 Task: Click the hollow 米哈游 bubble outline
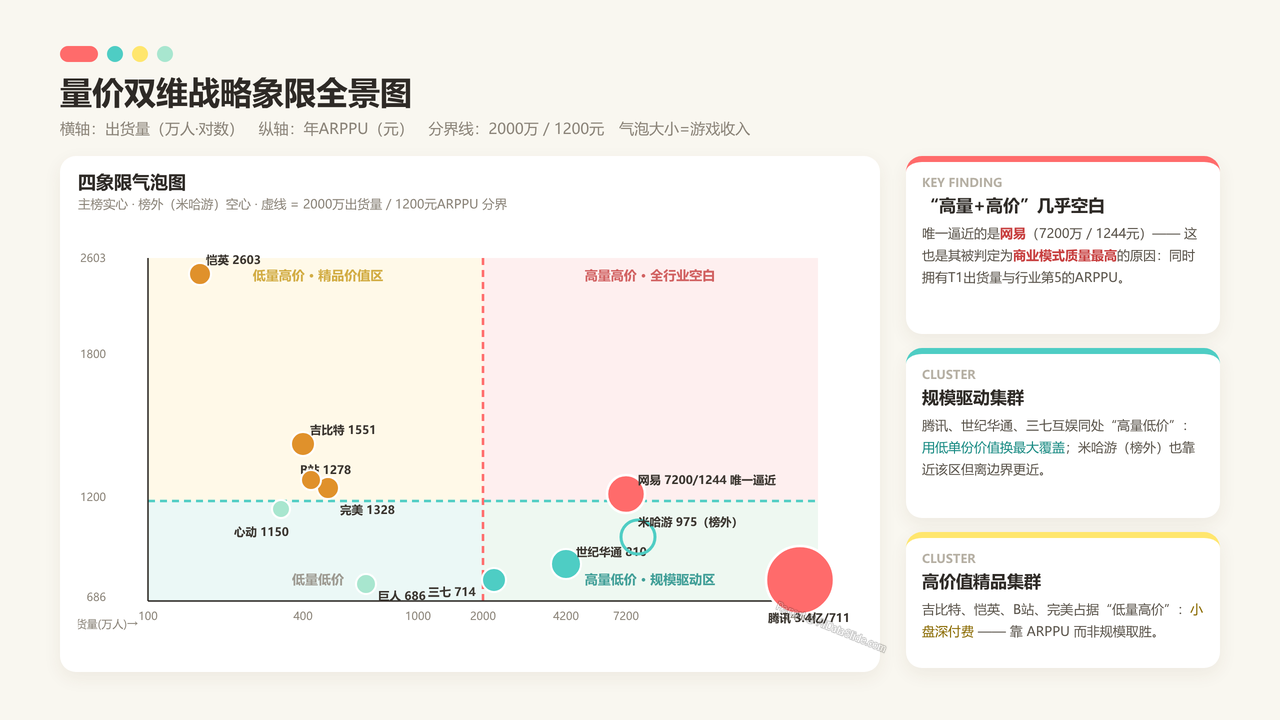[637, 537]
